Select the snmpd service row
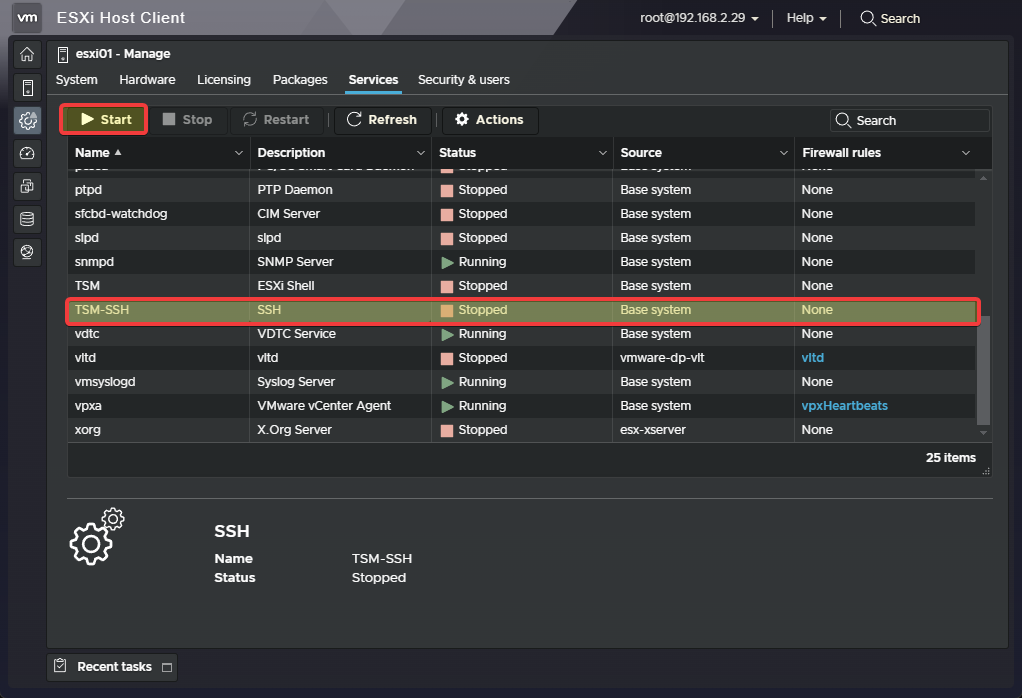The image size is (1022, 698). click(x=521, y=262)
